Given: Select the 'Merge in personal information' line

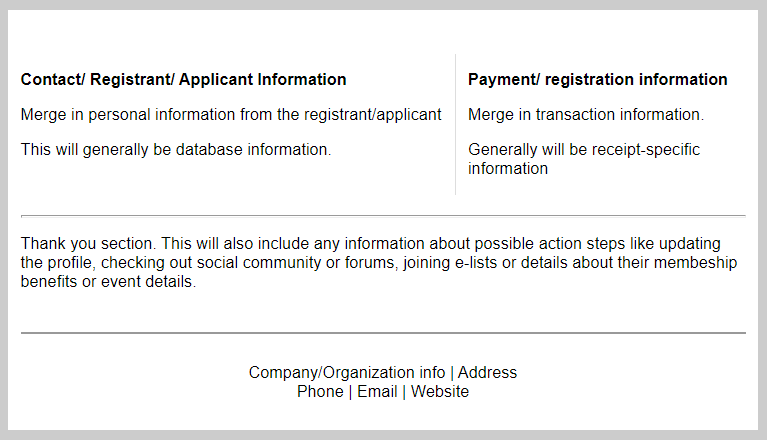Looking at the screenshot, I should [x=230, y=115].
